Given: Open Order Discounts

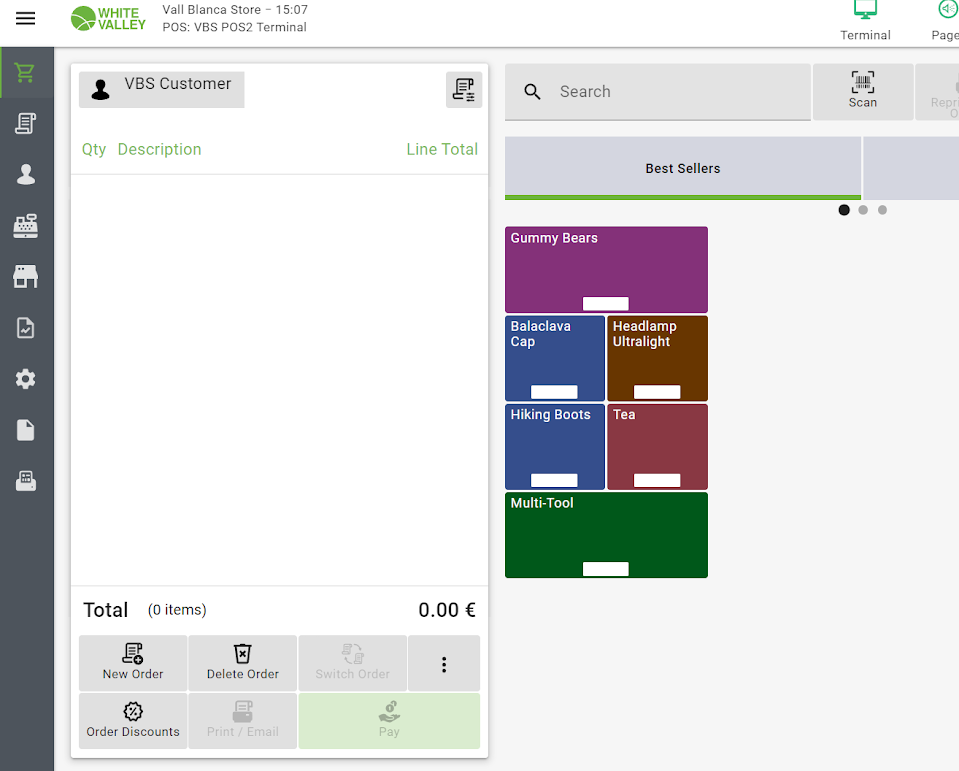Looking at the screenshot, I should point(133,721).
